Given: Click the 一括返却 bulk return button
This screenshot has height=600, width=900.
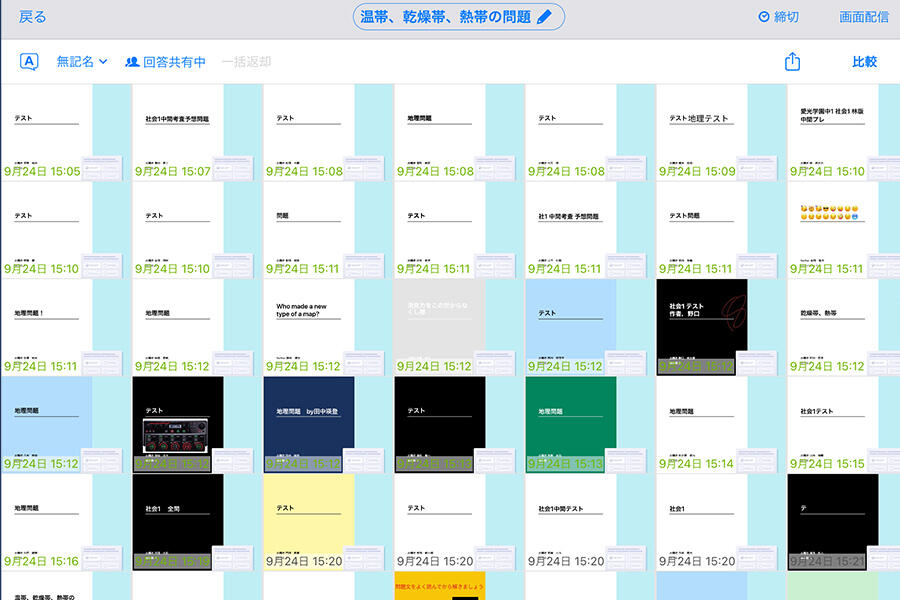Looking at the screenshot, I should (x=246, y=62).
